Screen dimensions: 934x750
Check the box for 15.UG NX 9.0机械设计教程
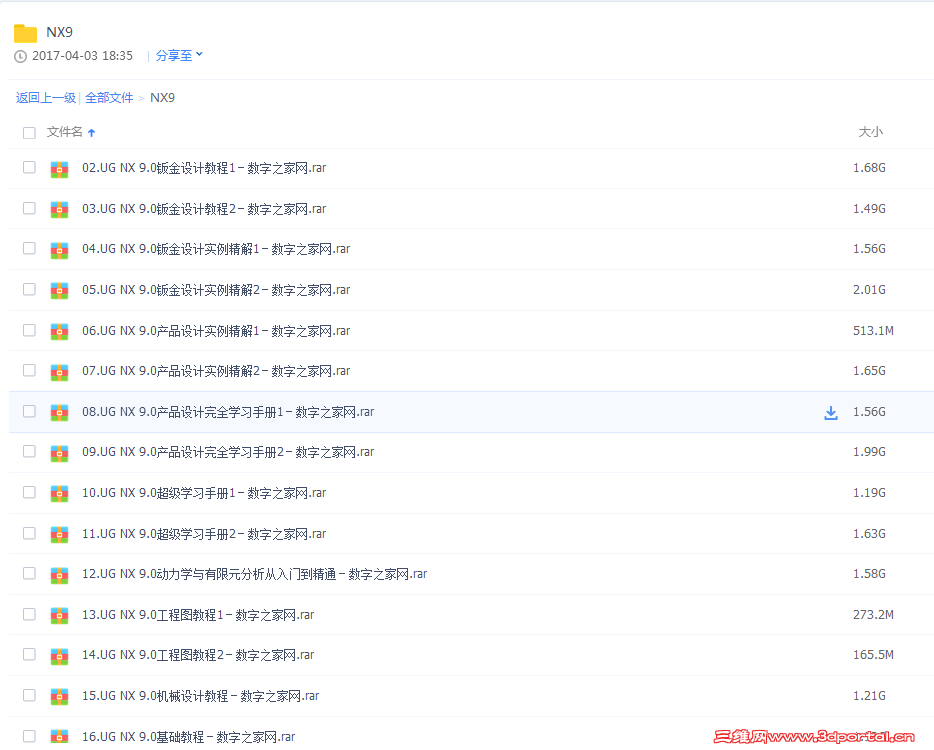tap(29, 695)
